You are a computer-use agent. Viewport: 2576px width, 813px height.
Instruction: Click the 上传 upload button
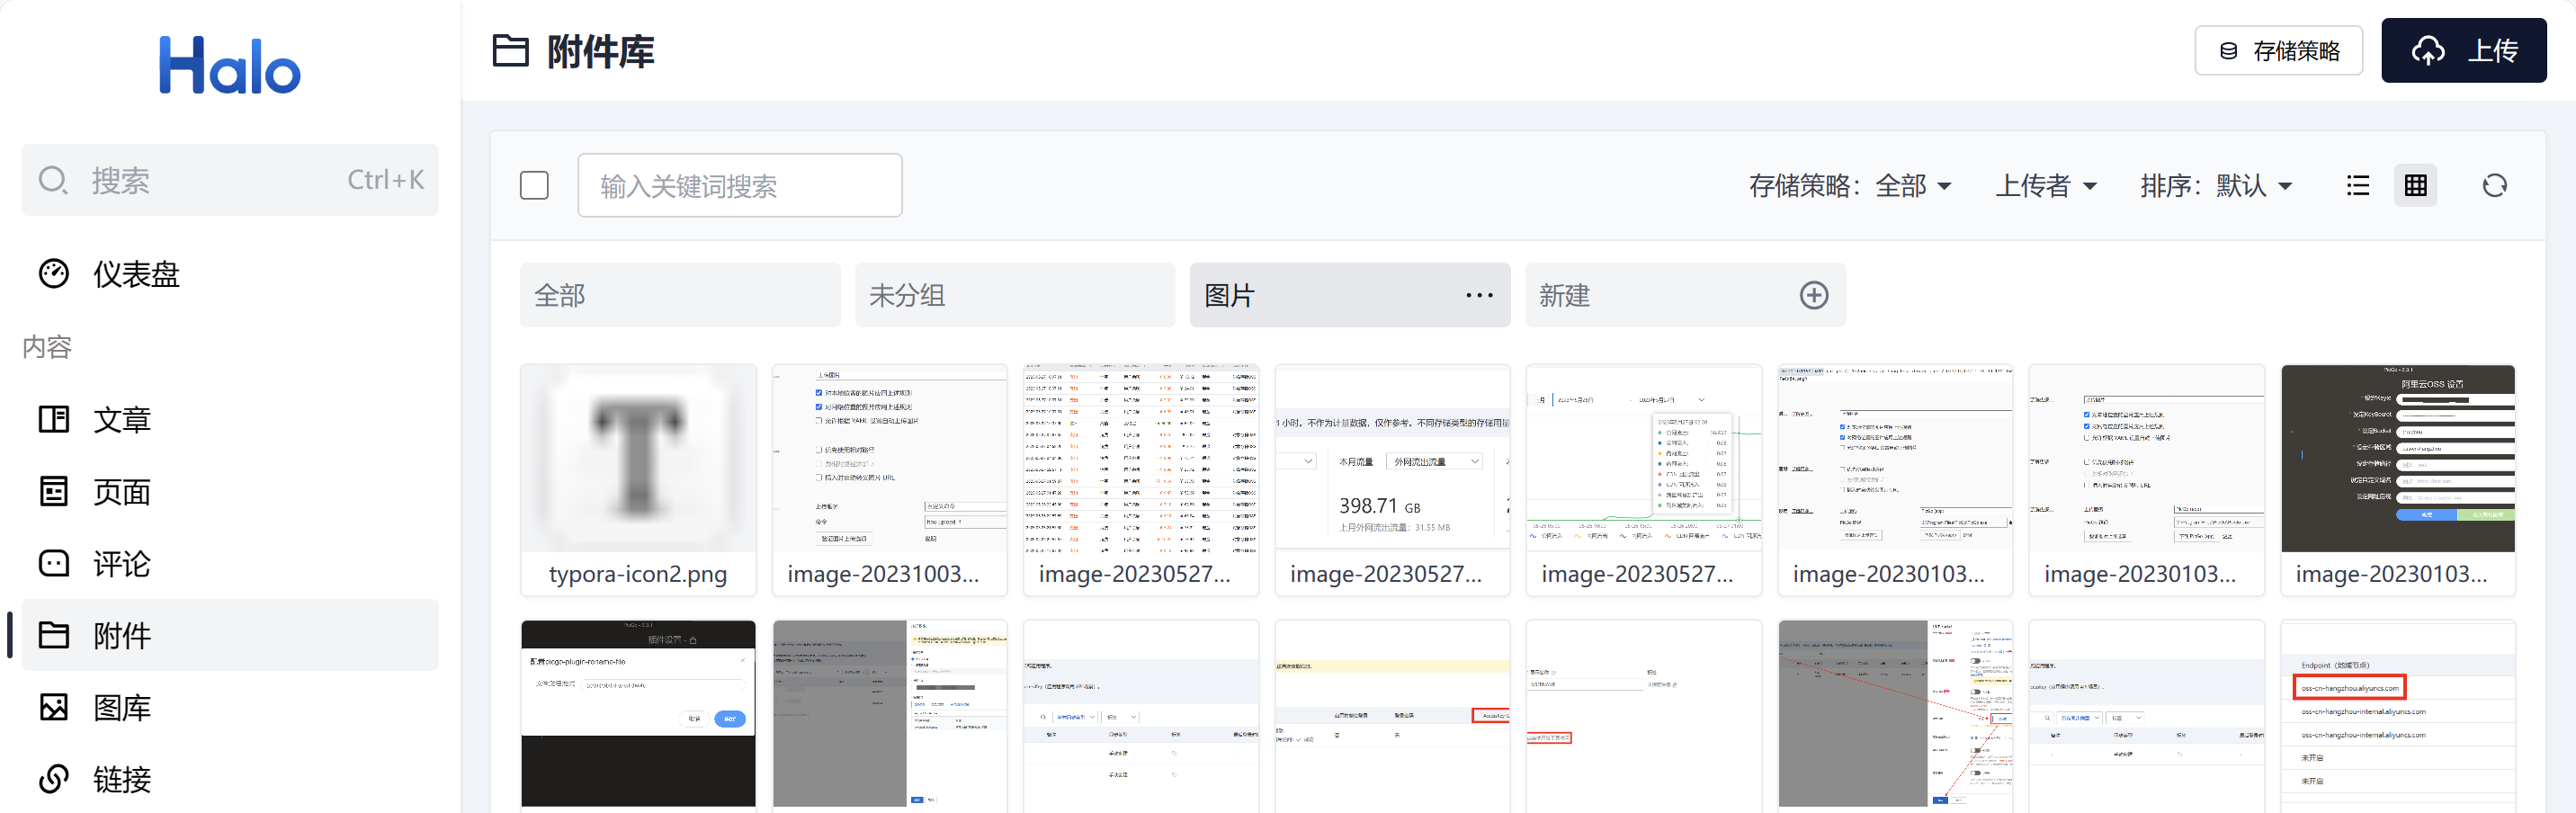coord(2464,51)
